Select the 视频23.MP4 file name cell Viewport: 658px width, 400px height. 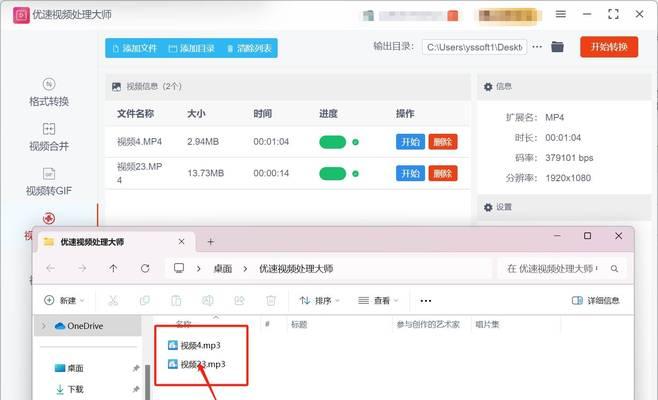point(139,173)
